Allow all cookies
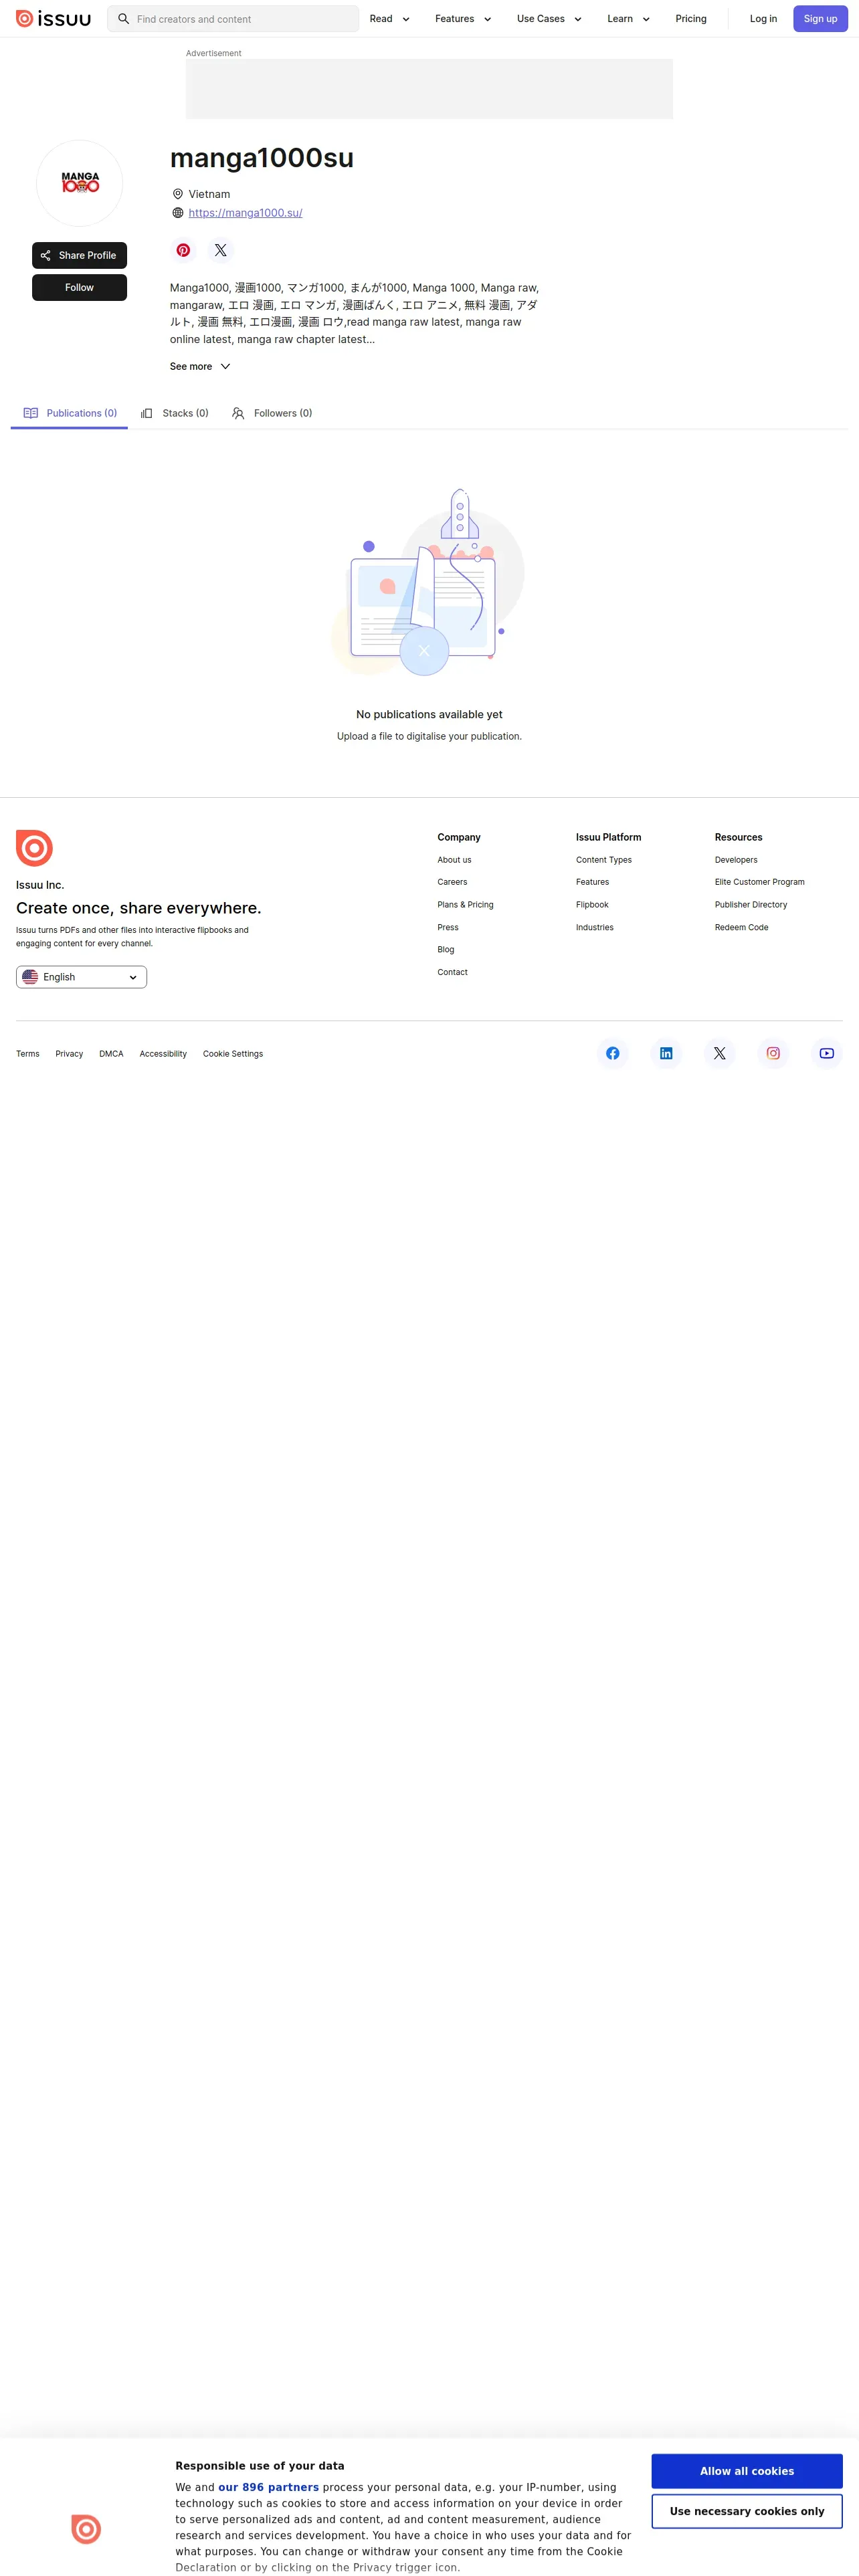The height and width of the screenshot is (2576, 859). (x=747, y=2471)
